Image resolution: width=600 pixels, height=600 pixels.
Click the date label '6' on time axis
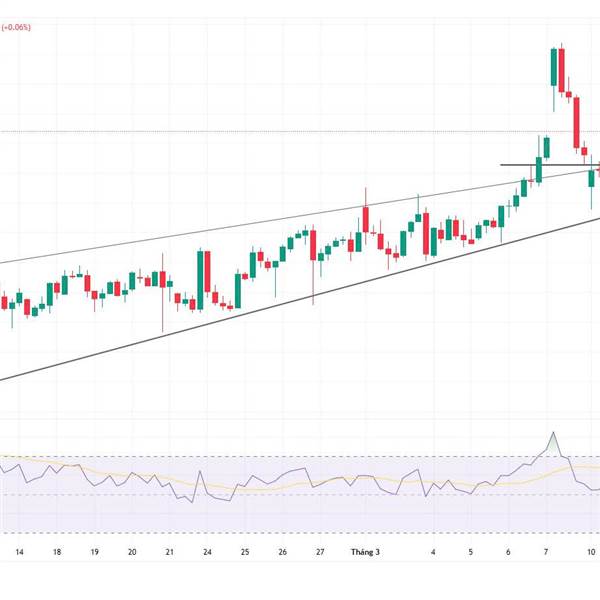[x=508, y=552]
